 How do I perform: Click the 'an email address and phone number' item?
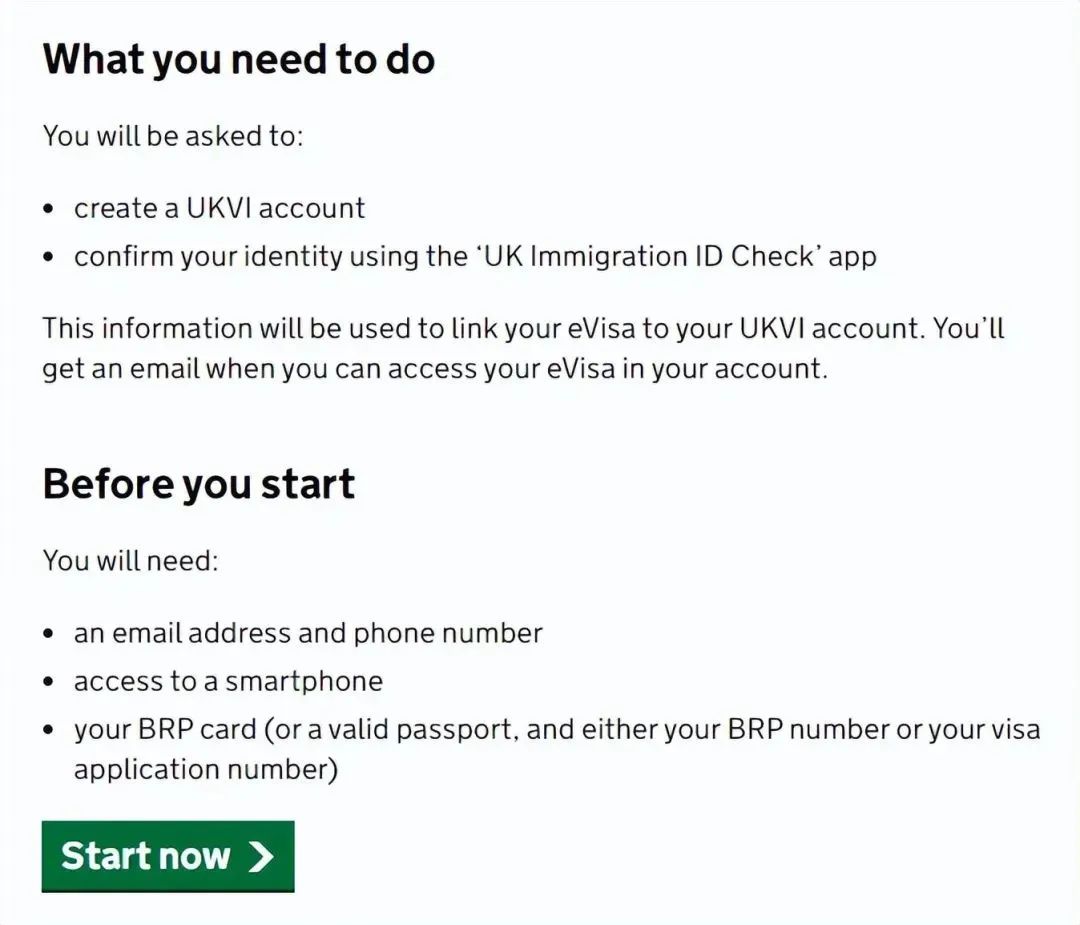click(308, 634)
